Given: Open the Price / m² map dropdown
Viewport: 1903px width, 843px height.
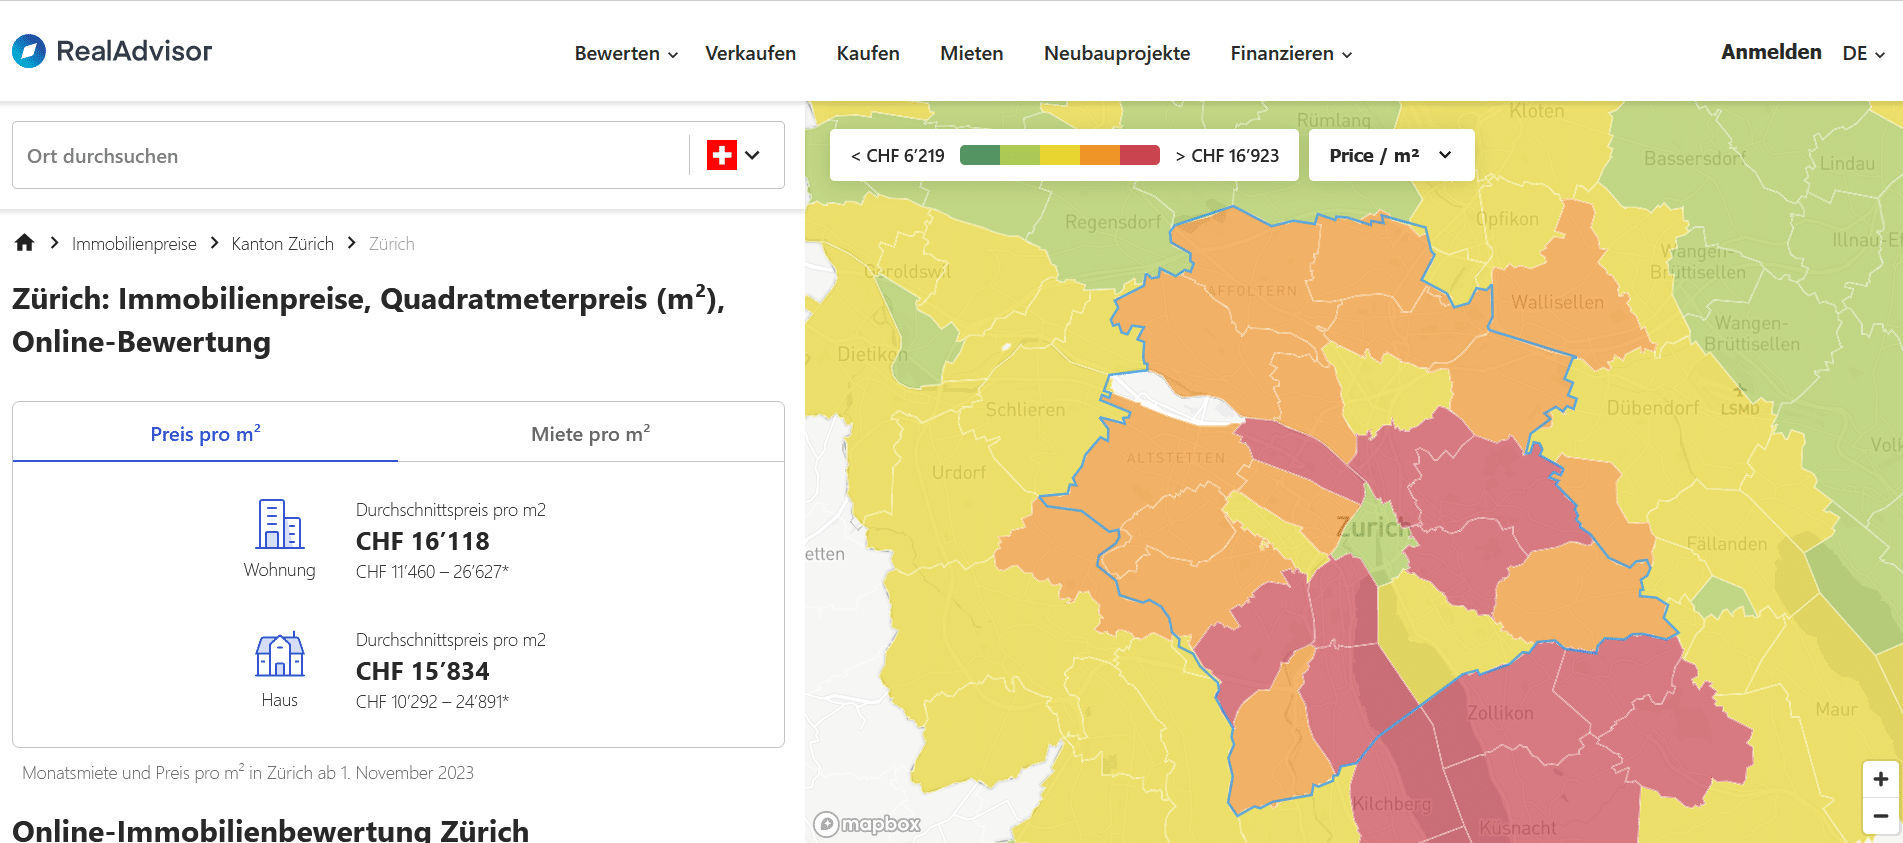Looking at the screenshot, I should click(1391, 155).
